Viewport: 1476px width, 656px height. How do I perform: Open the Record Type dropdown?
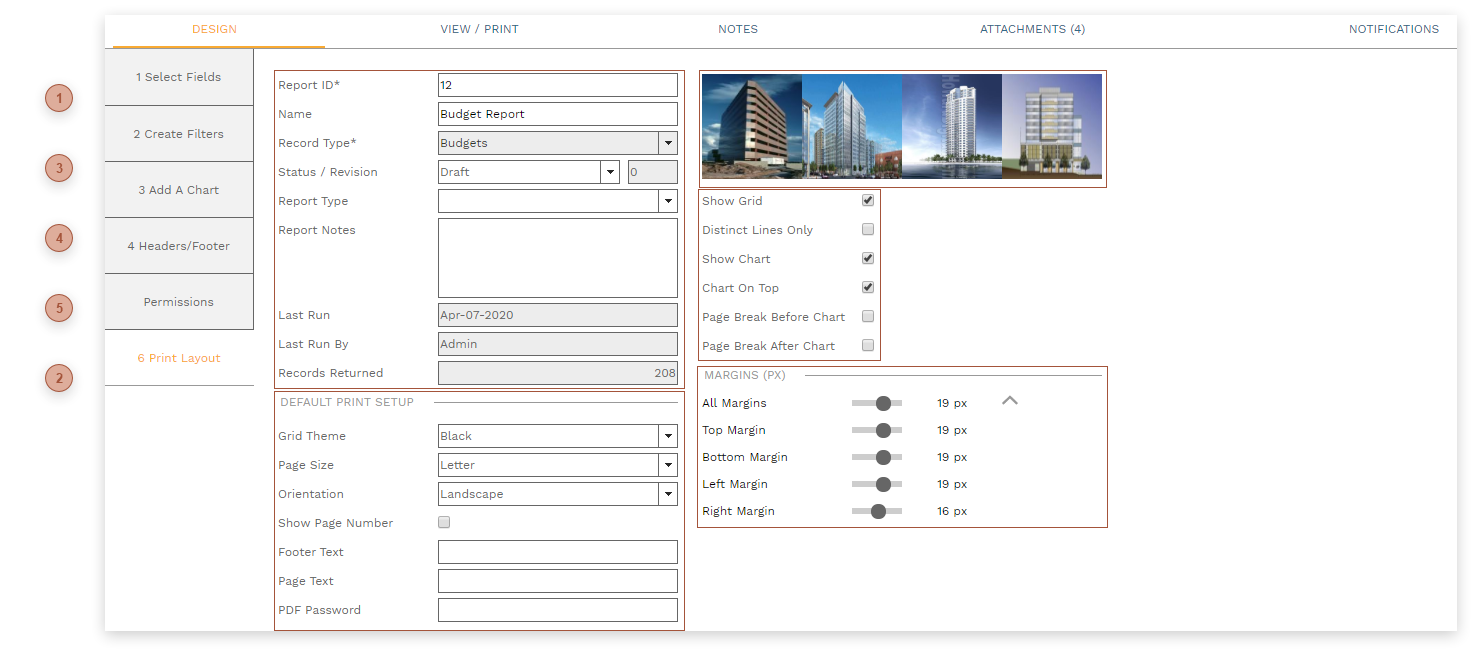pos(668,143)
